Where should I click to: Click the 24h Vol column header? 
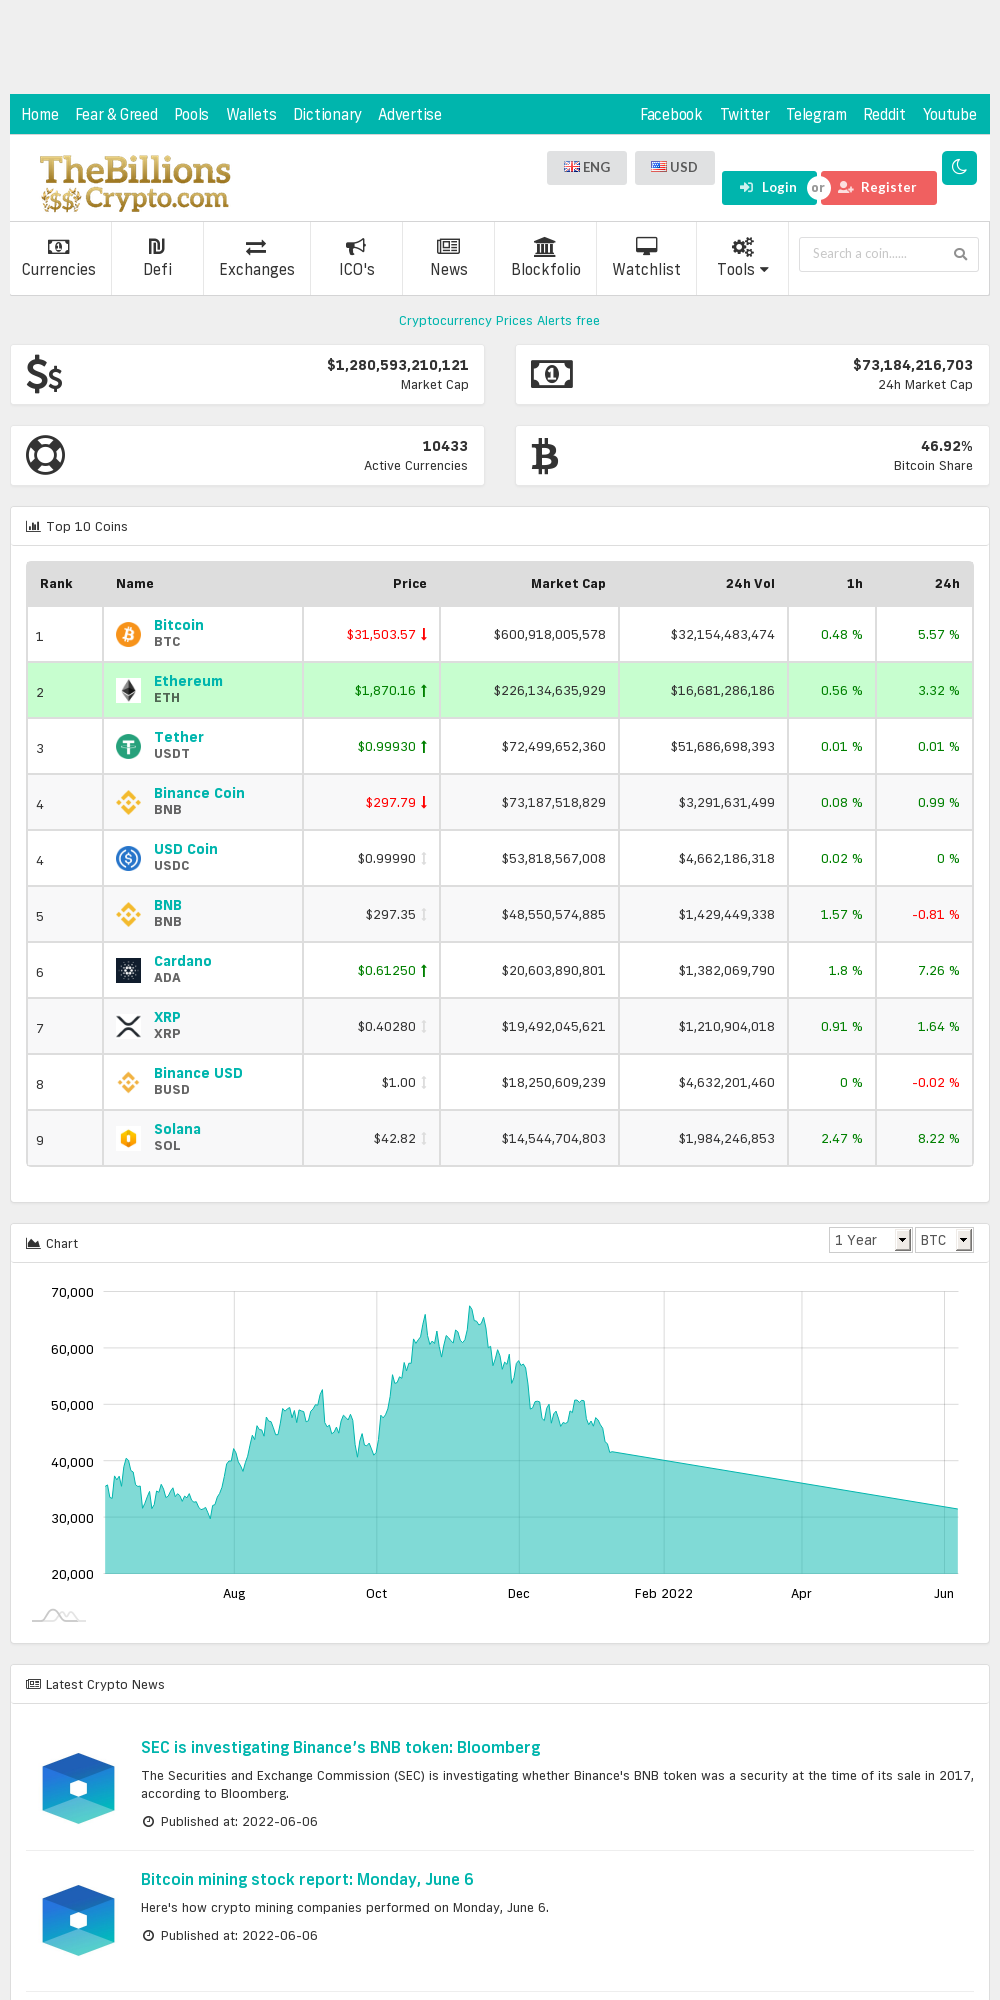[x=750, y=584]
